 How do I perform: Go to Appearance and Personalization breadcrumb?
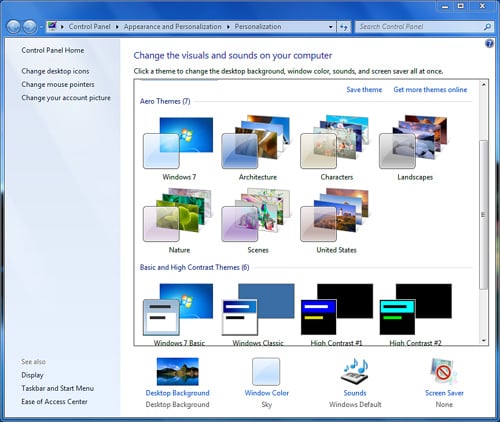click(x=172, y=27)
